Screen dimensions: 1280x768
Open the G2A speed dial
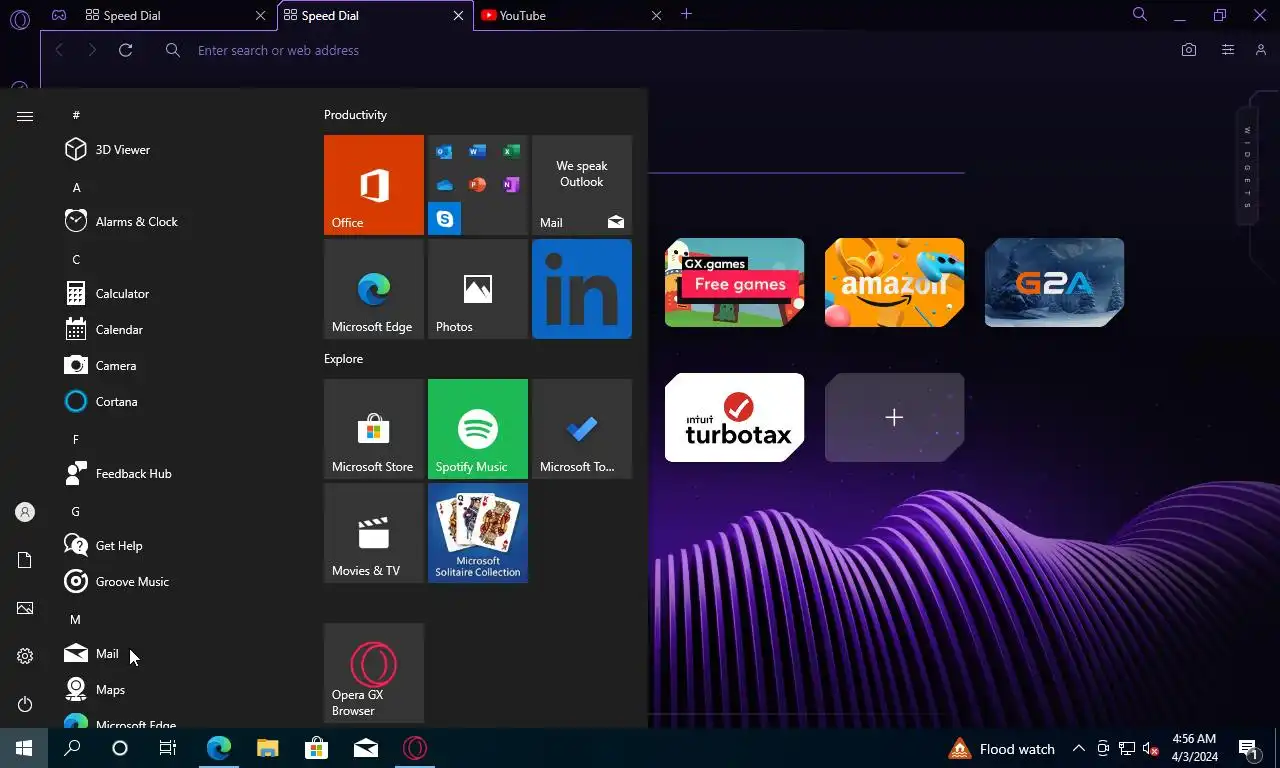[x=1055, y=282]
